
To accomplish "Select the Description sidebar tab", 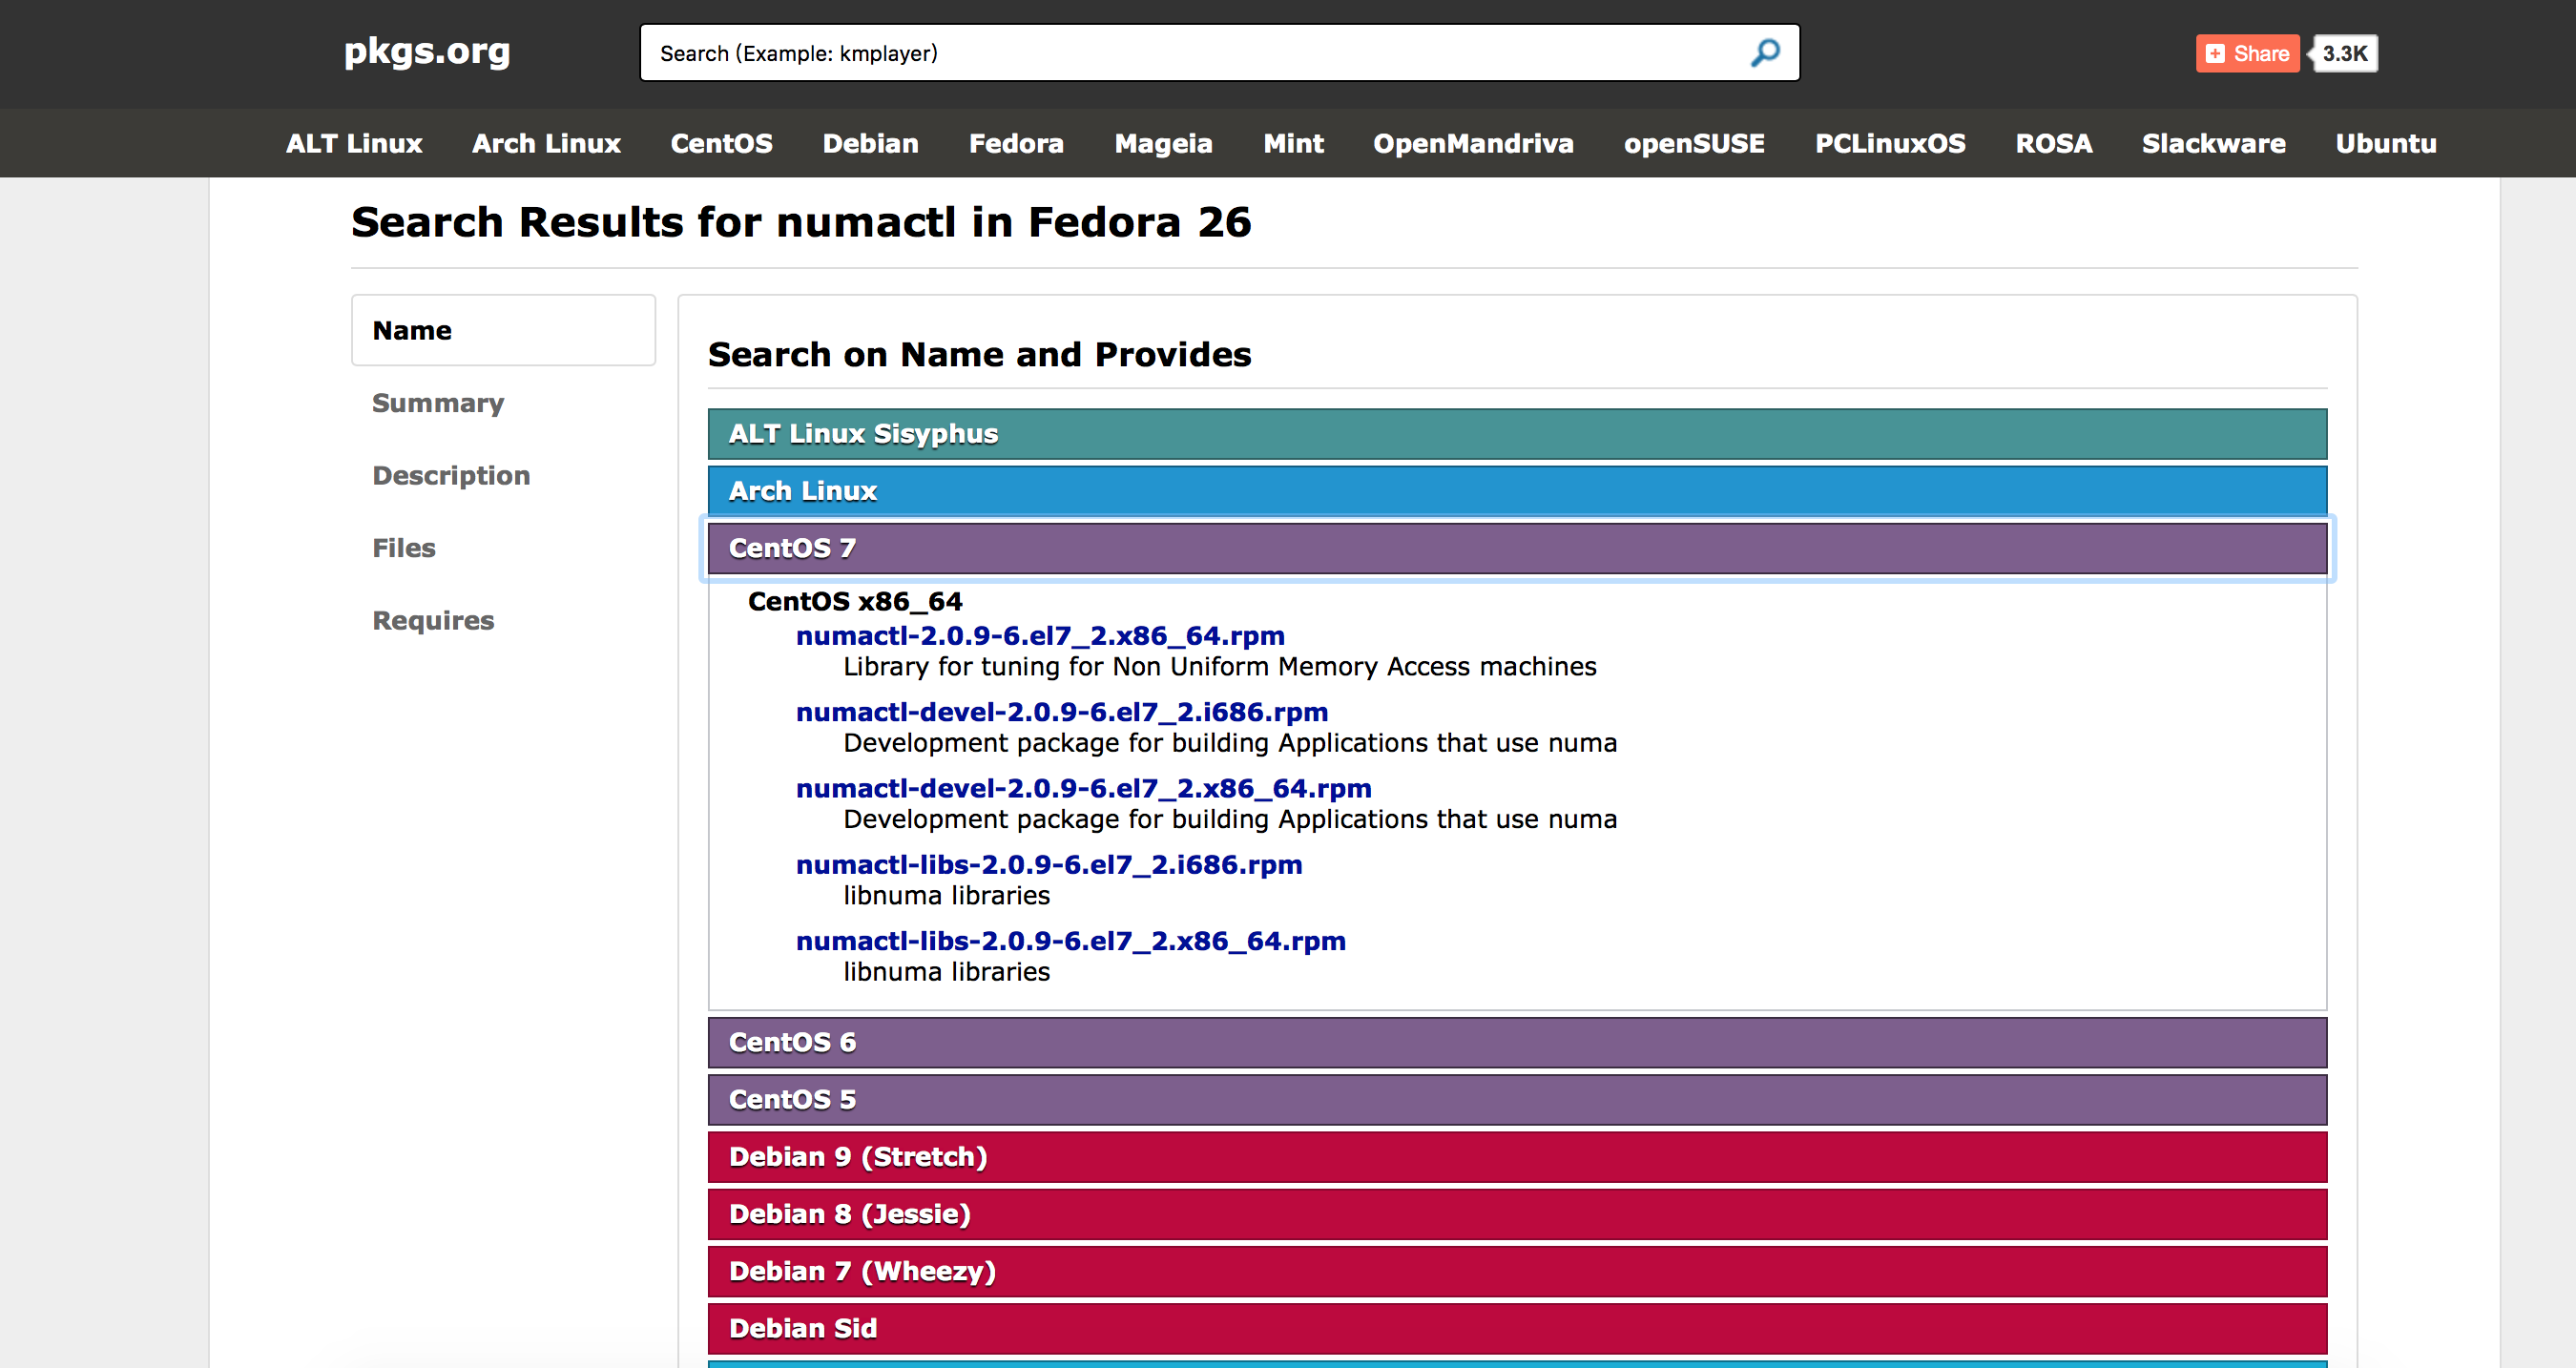I will coord(451,475).
